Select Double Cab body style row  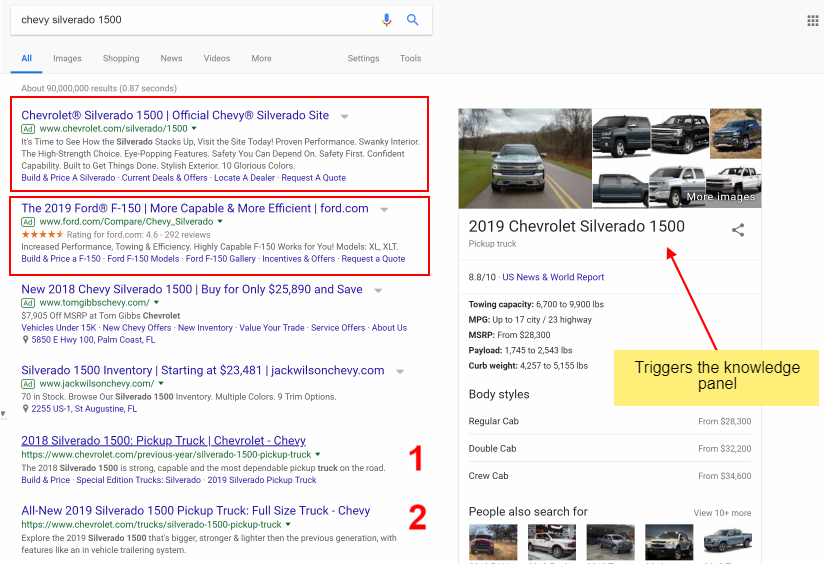click(x=610, y=448)
